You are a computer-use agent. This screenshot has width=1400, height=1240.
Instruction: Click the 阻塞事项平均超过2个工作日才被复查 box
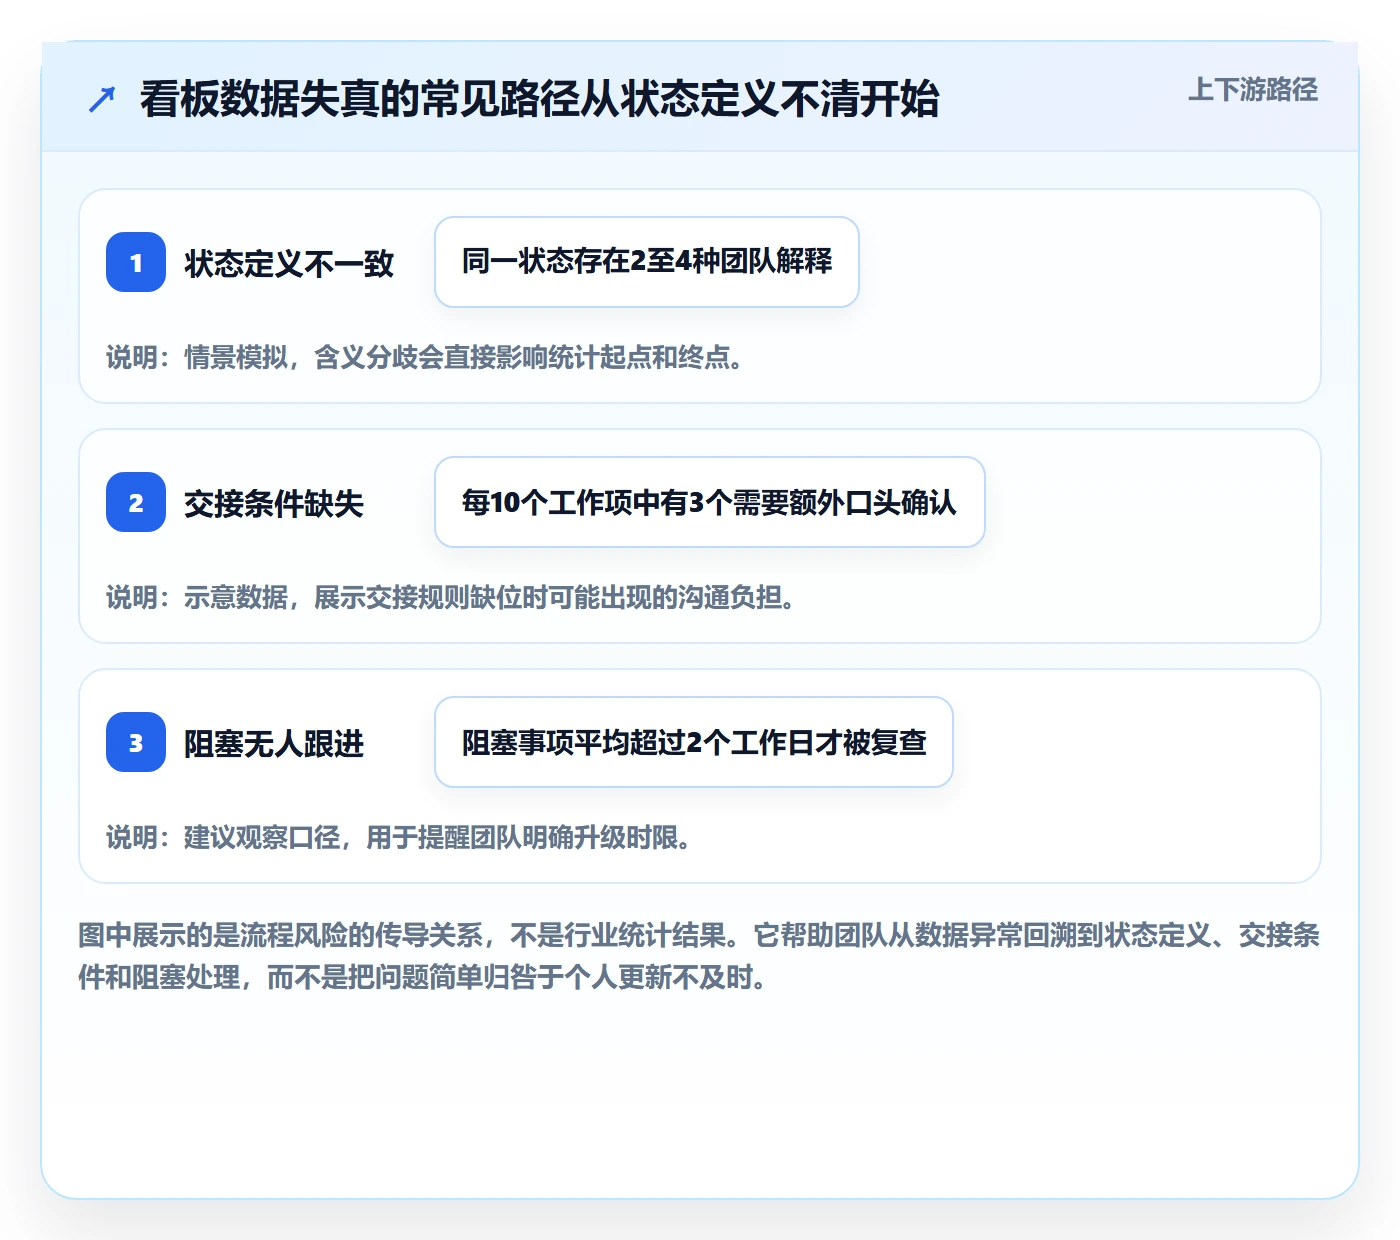(694, 742)
